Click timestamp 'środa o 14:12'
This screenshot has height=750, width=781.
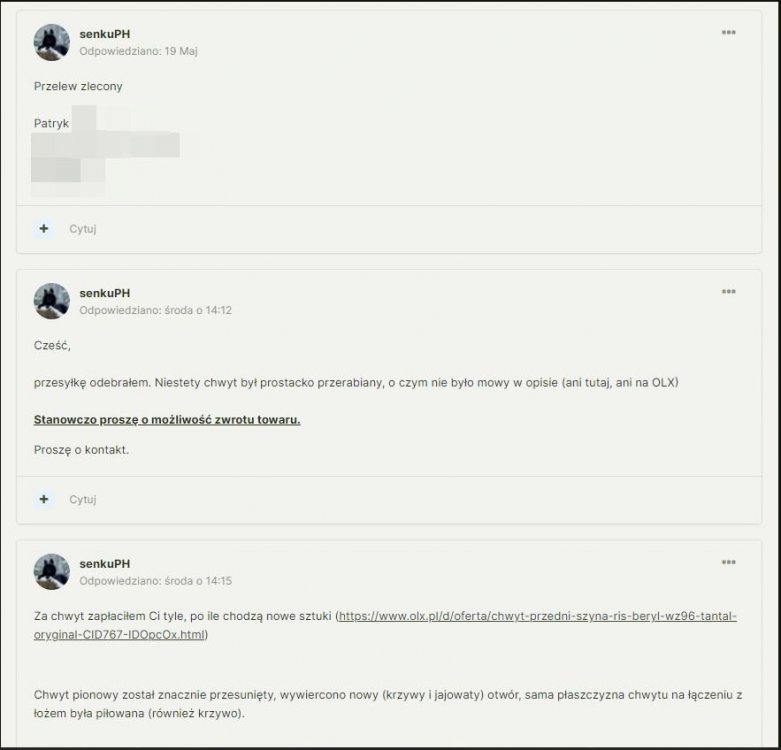[198, 310]
